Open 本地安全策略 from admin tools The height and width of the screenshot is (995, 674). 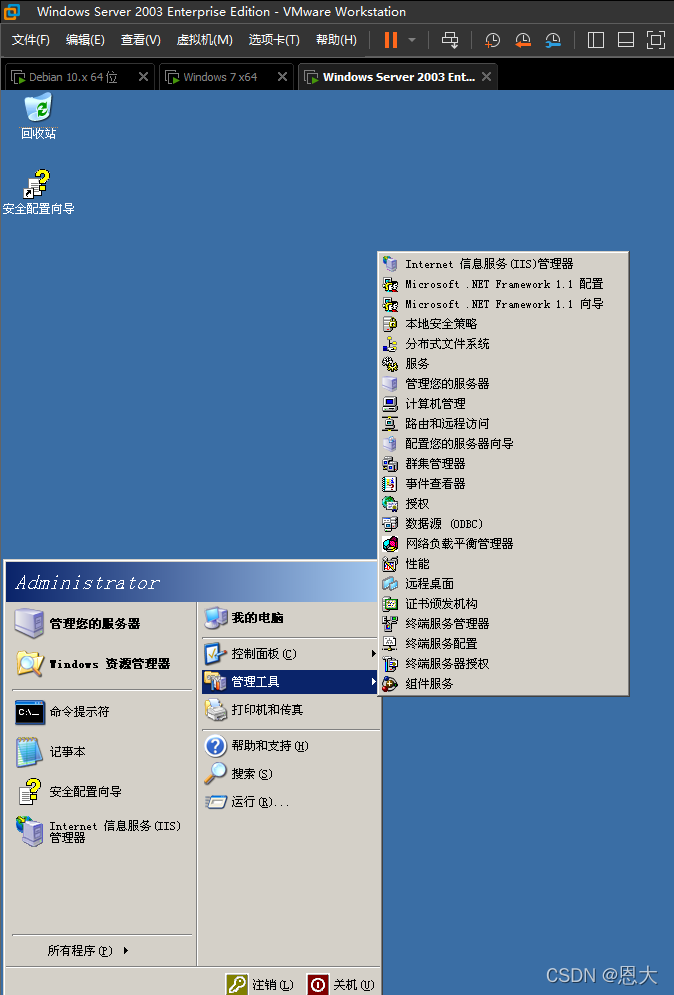click(x=503, y=324)
